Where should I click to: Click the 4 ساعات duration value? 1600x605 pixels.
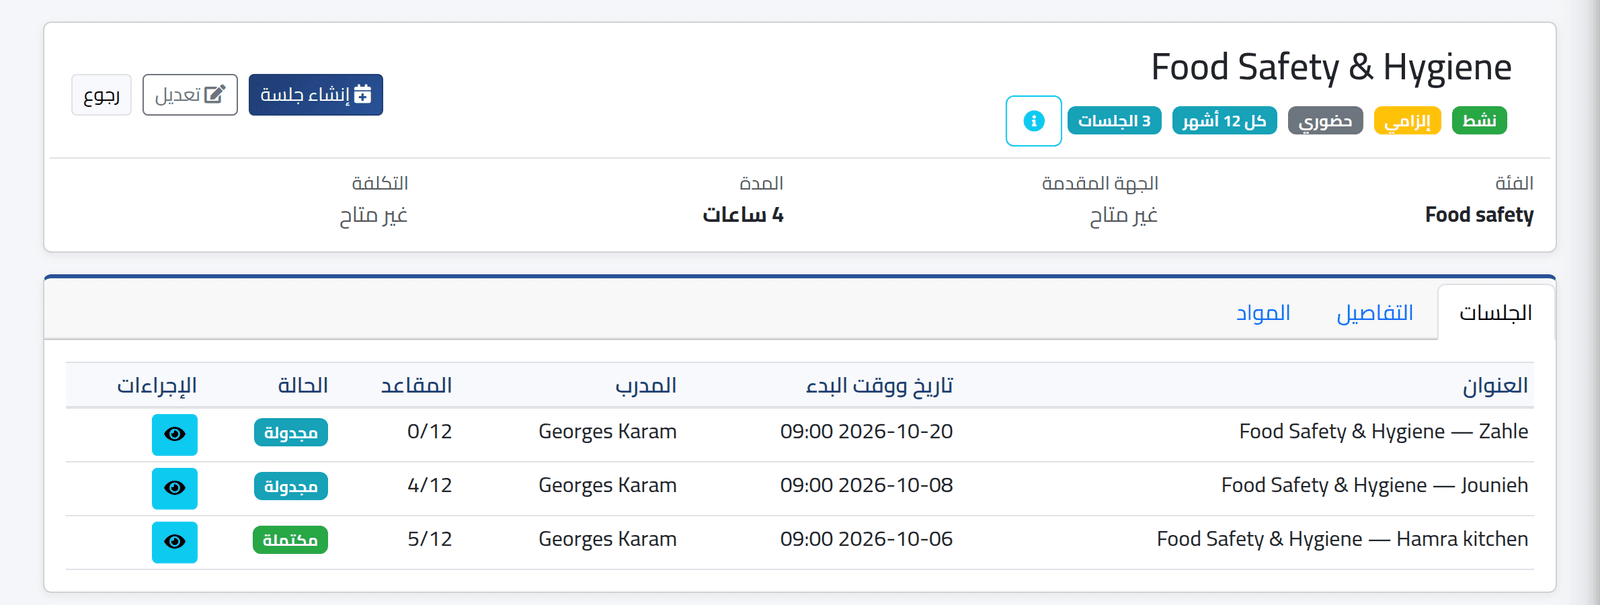coord(743,215)
